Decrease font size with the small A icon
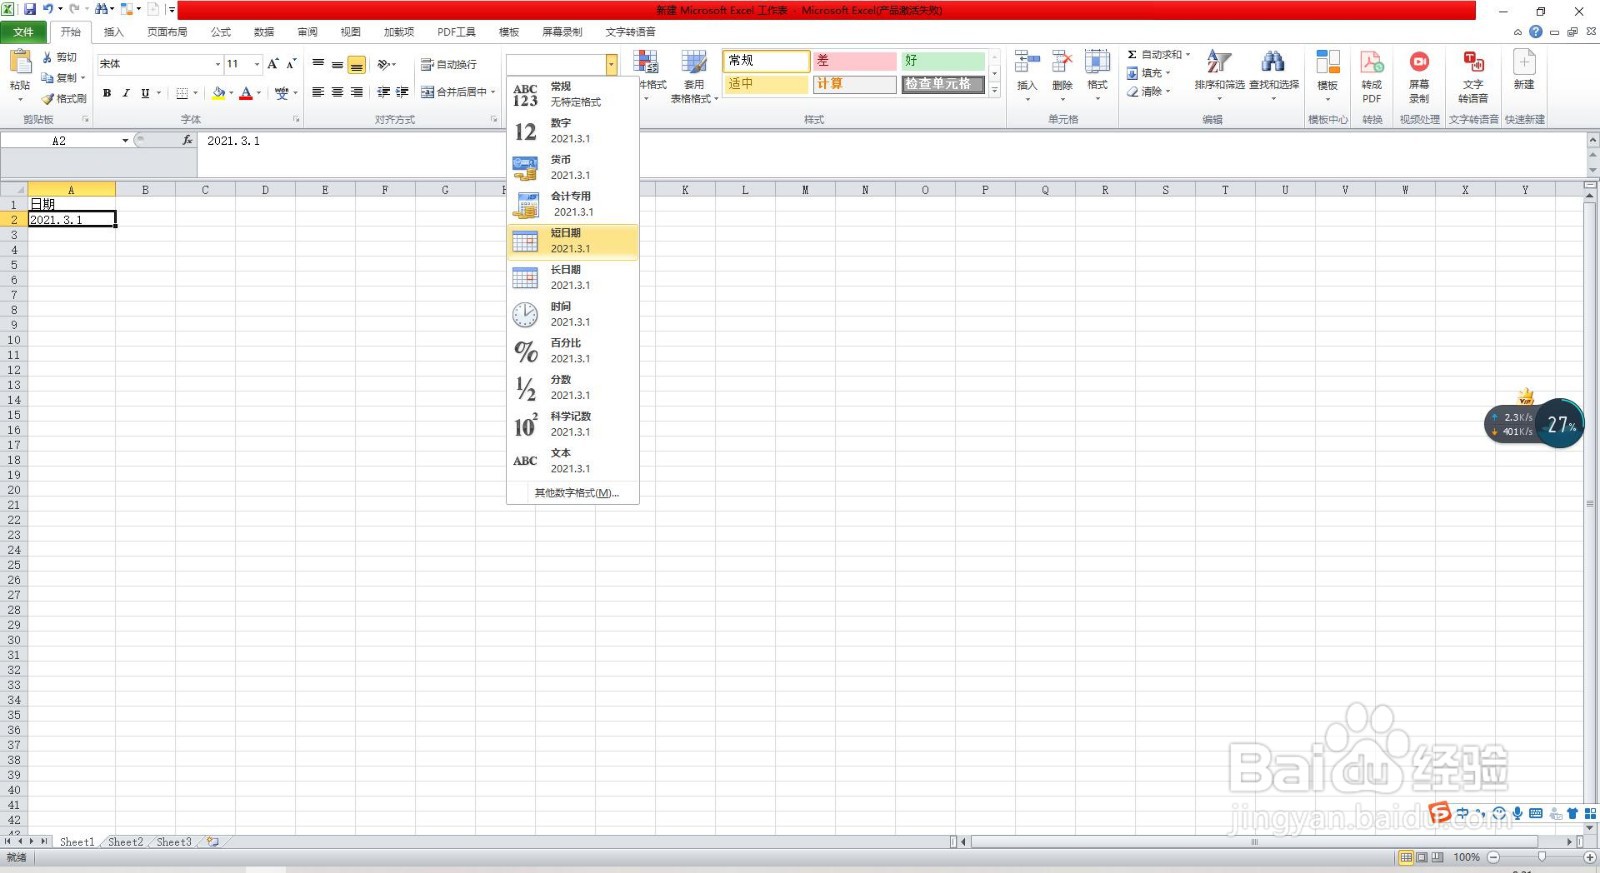The height and width of the screenshot is (873, 1600). (291, 64)
